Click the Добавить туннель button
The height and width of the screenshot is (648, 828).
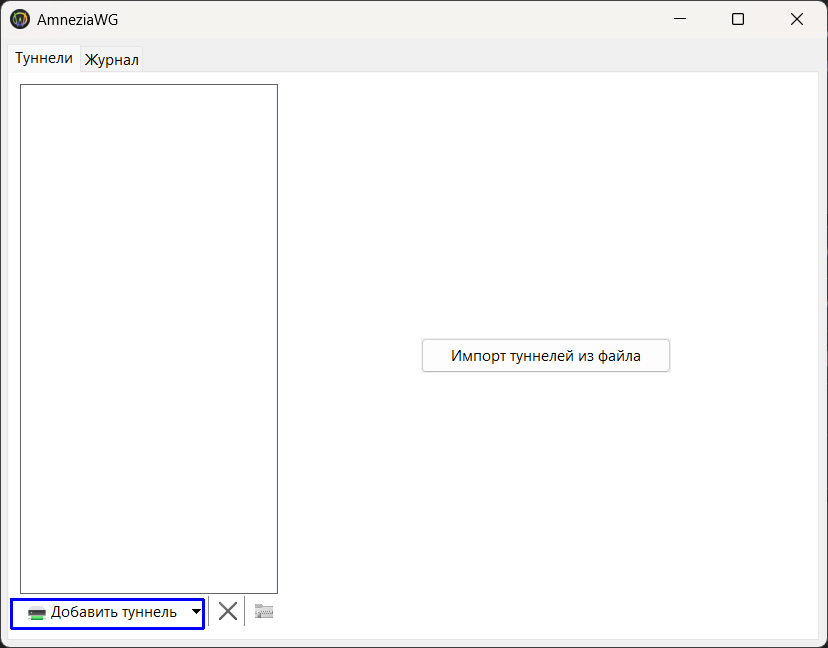tap(103, 613)
